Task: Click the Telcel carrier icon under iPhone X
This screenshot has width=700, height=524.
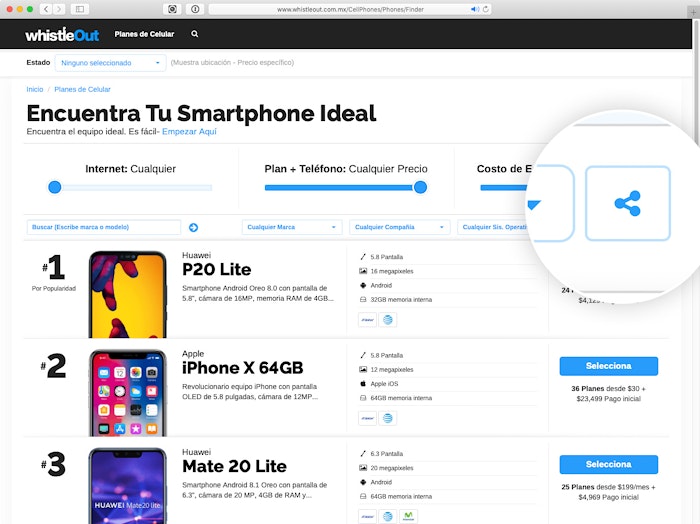Action: (x=367, y=418)
